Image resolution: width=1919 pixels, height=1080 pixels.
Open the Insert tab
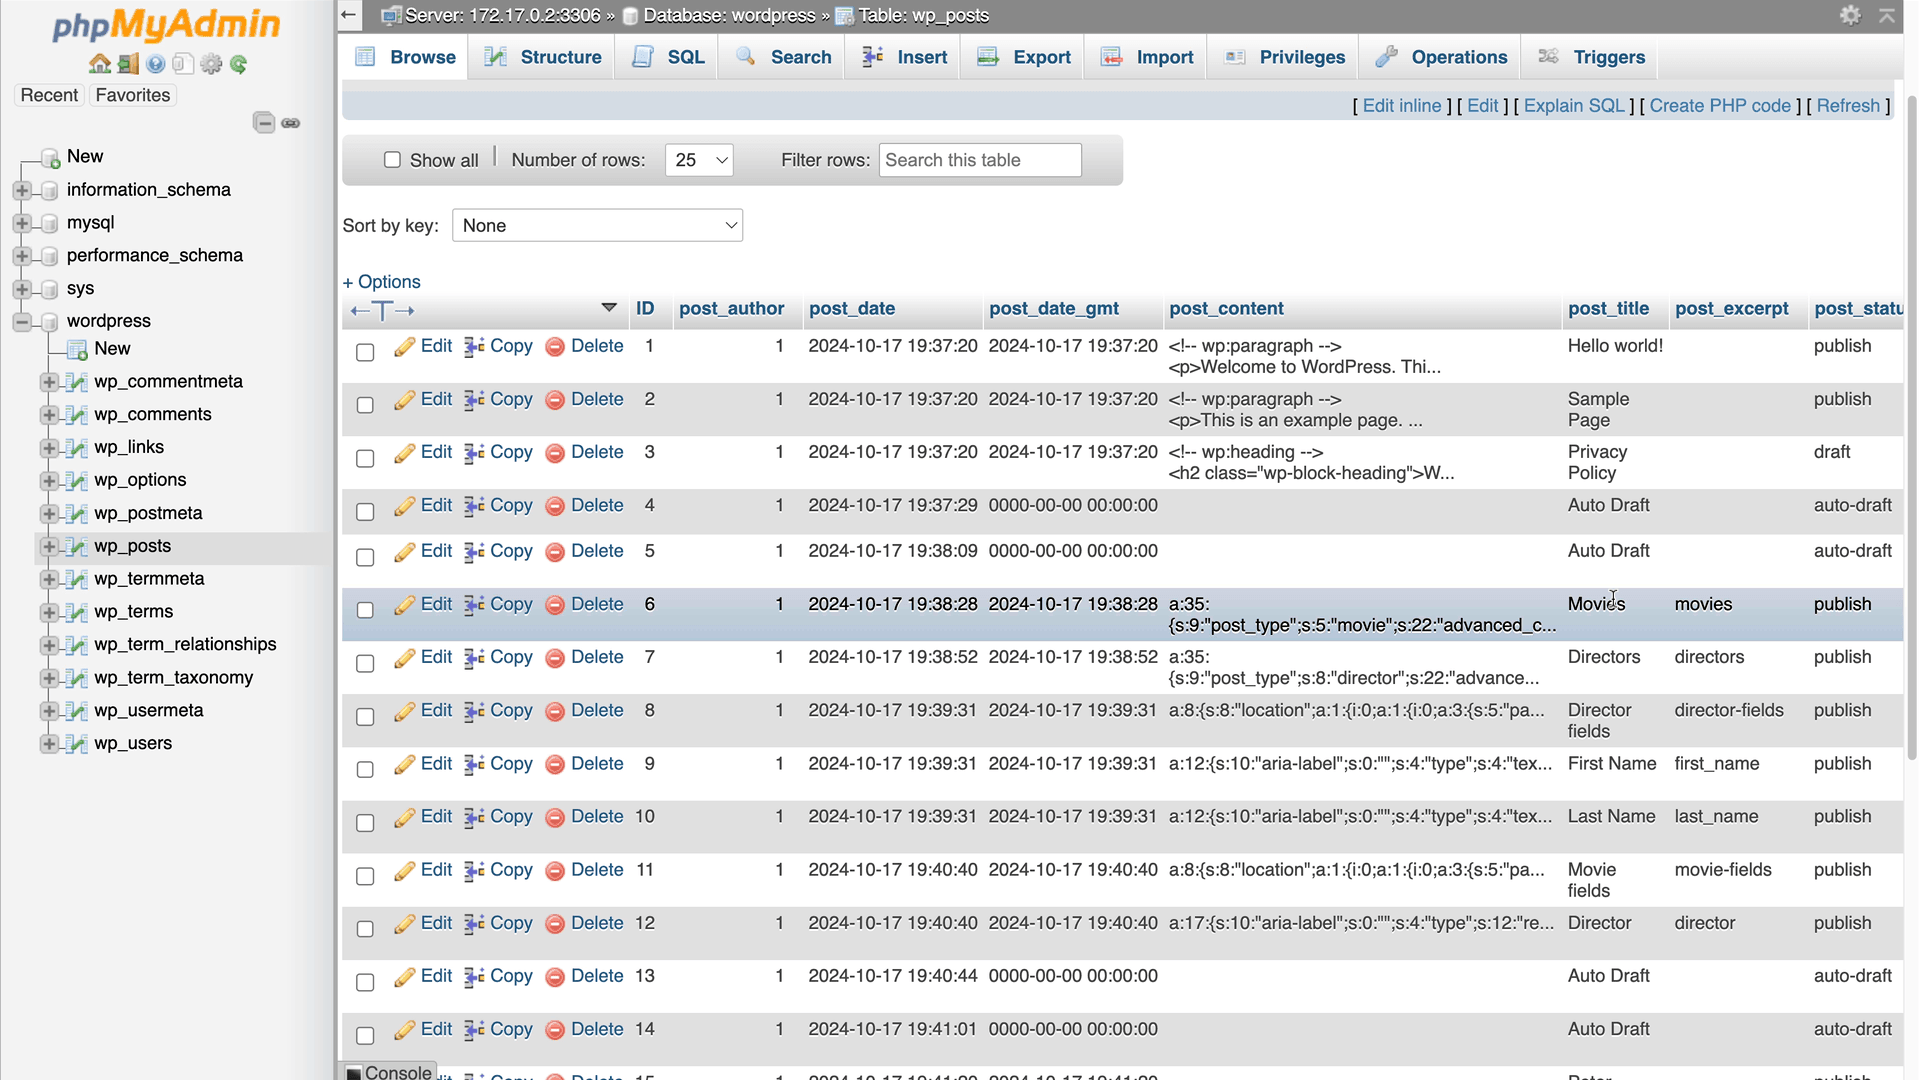904,57
